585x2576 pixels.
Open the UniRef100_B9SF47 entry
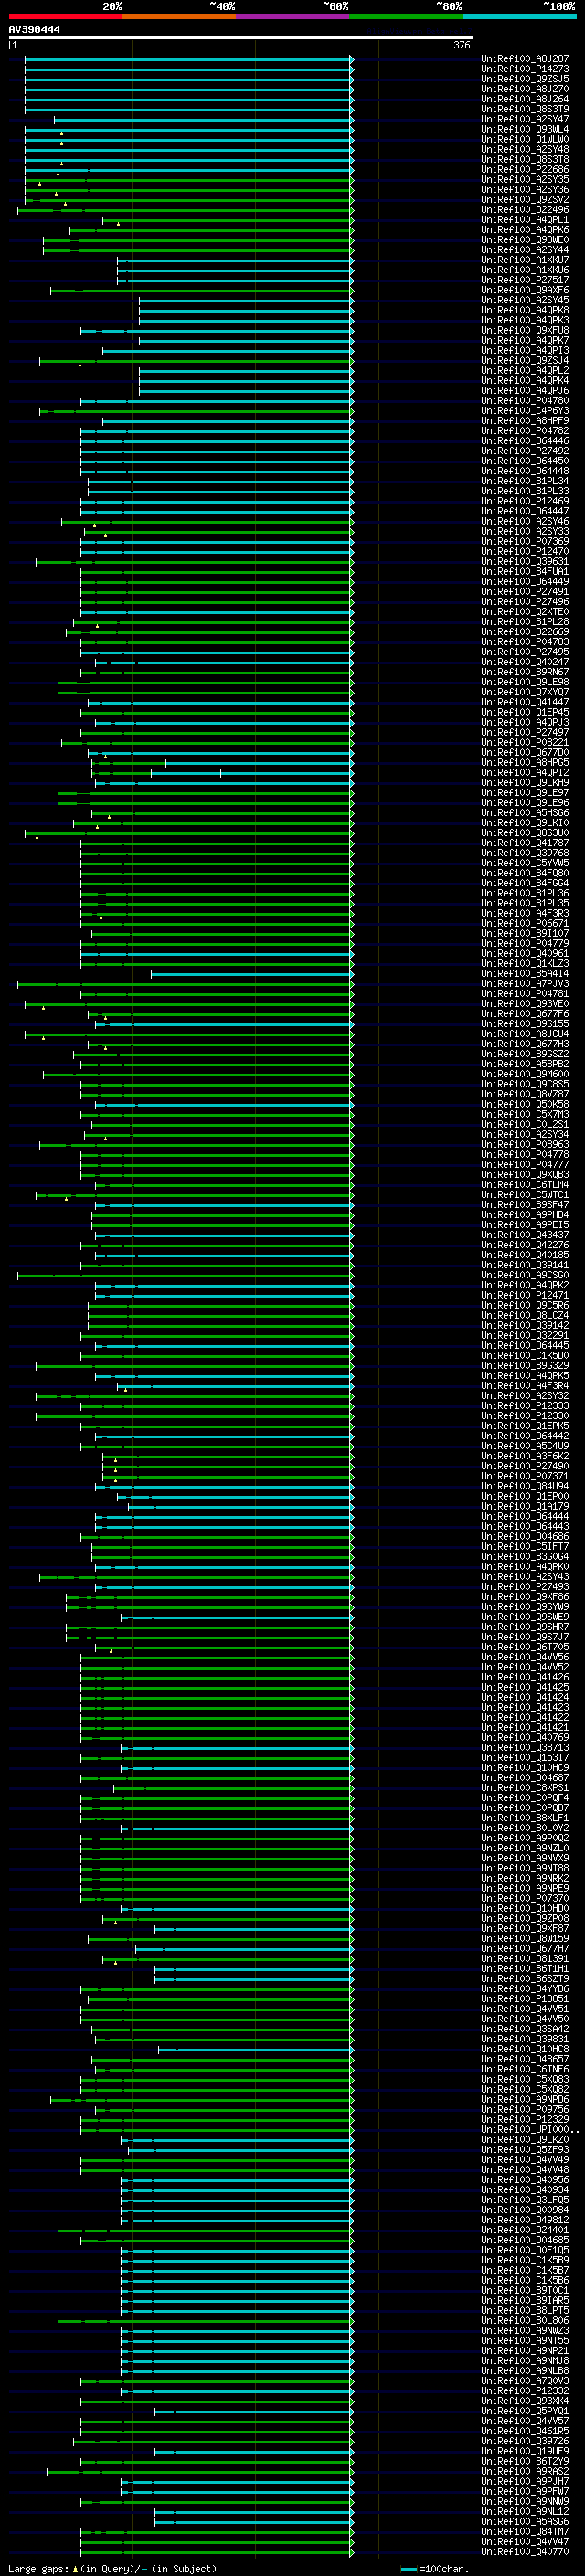(x=525, y=1205)
